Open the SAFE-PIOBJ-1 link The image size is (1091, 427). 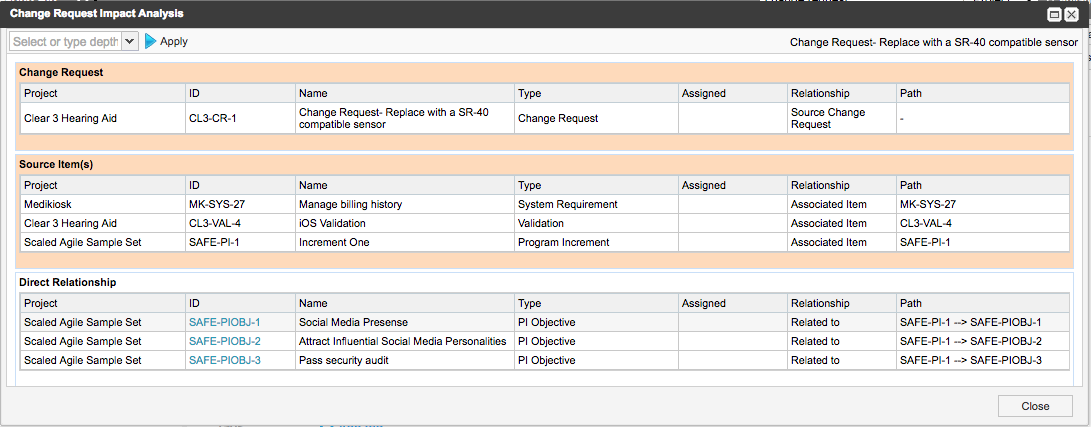224,322
